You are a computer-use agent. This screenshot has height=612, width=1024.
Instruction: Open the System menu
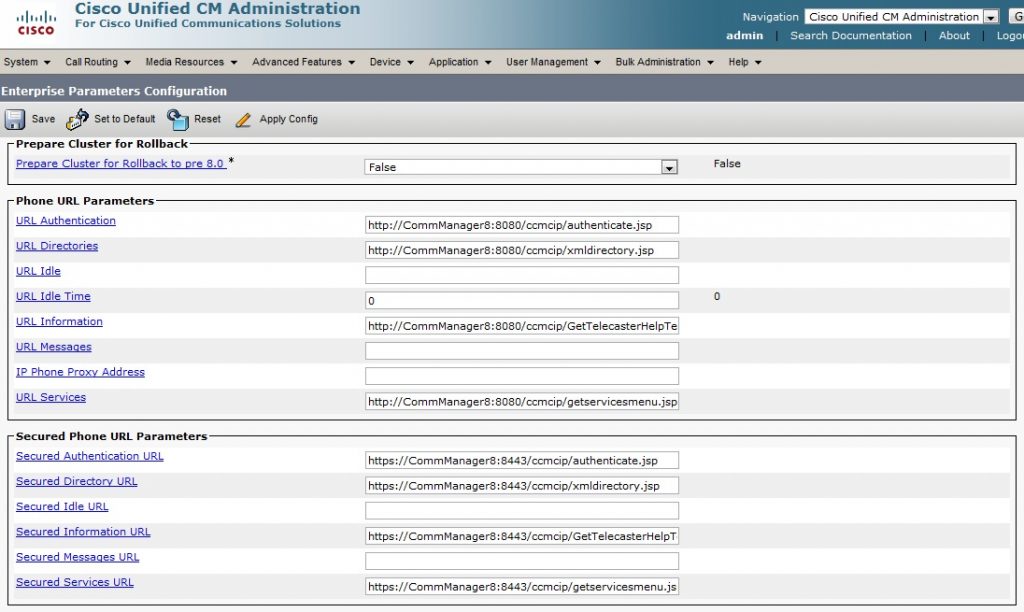point(27,62)
